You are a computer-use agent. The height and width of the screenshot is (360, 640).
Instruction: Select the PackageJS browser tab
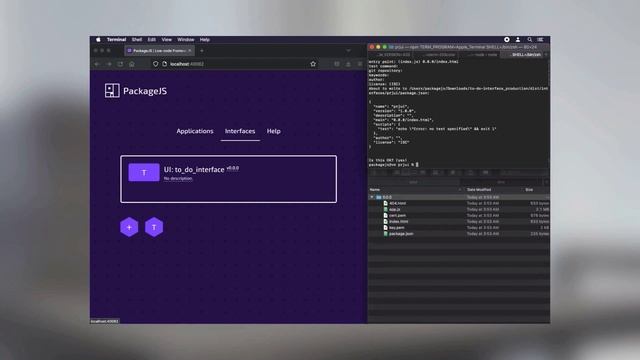coord(159,51)
